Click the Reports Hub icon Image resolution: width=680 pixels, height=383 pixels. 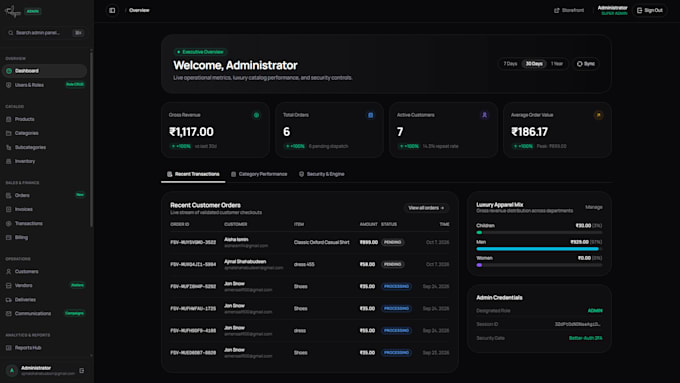click(9, 348)
